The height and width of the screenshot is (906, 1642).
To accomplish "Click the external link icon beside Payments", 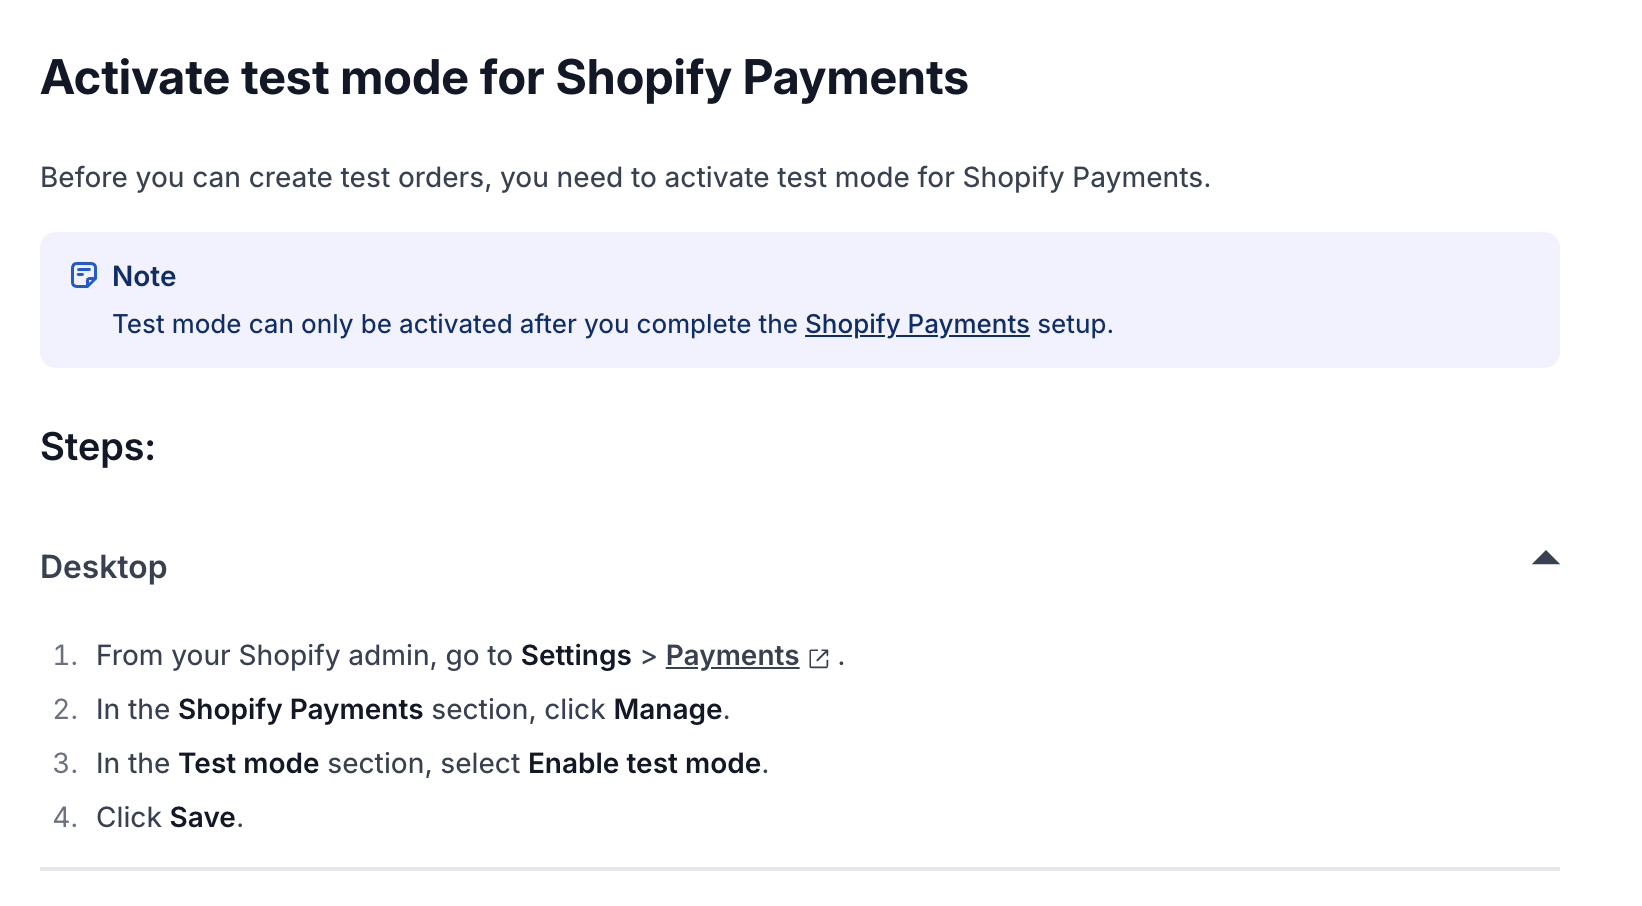I will click(819, 658).
